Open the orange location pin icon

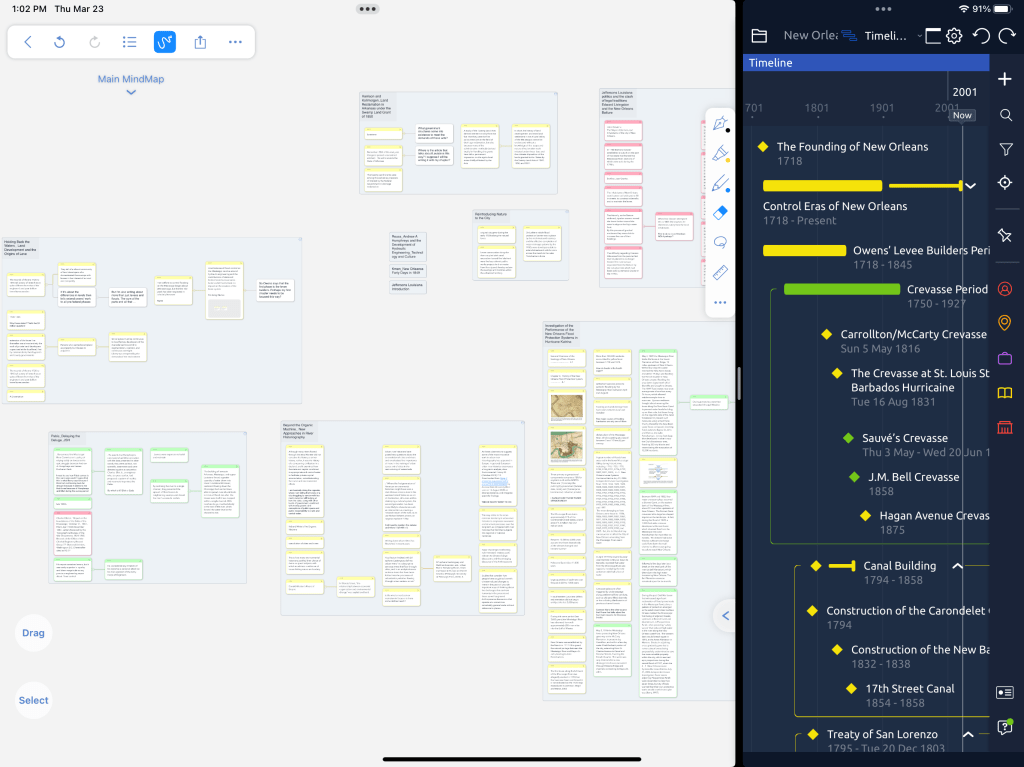point(1005,323)
